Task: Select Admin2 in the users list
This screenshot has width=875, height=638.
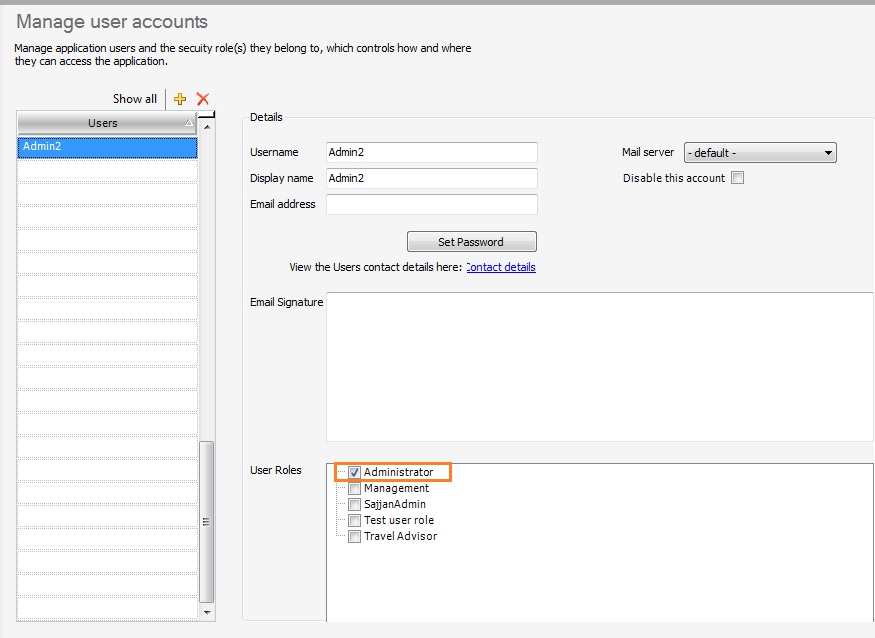Action: pos(107,147)
